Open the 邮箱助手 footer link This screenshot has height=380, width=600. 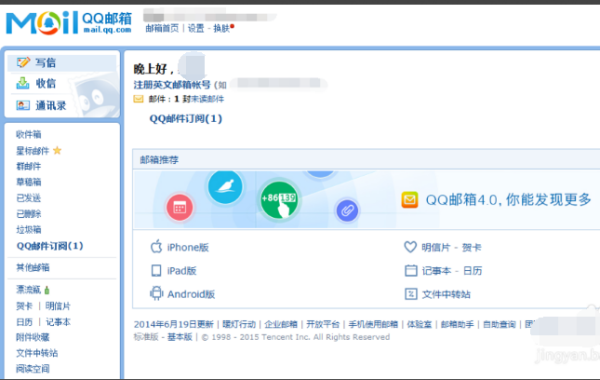pyautogui.click(x=457, y=325)
